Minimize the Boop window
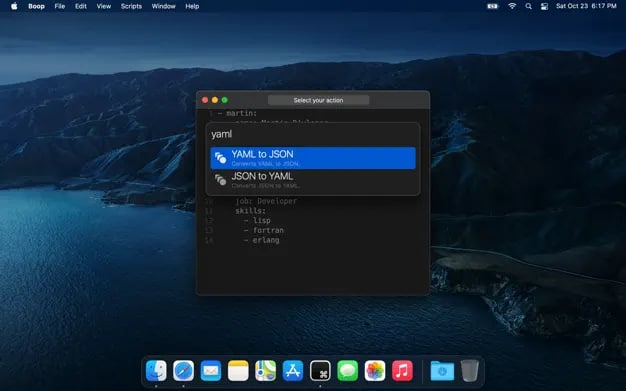The height and width of the screenshot is (391, 626). (215, 100)
